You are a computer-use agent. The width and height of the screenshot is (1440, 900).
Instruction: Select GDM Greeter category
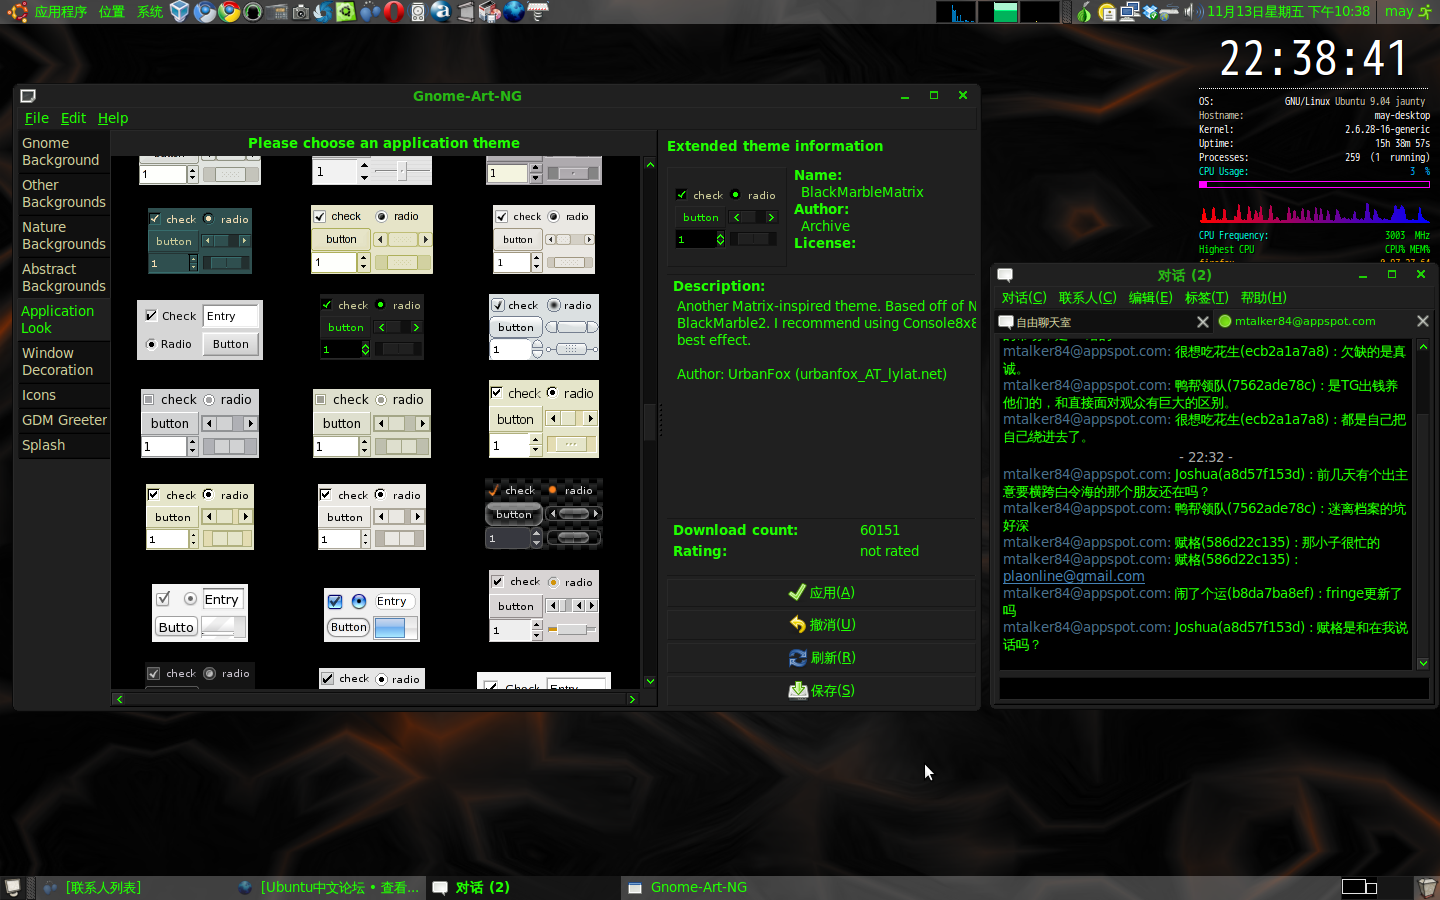pyautogui.click(x=64, y=420)
